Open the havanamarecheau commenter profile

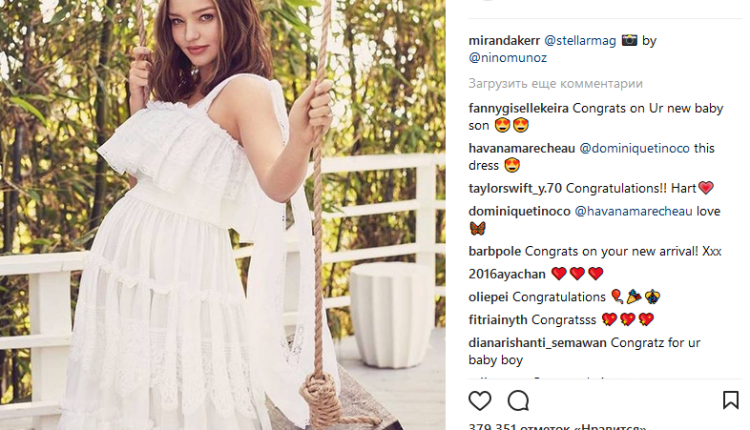click(521, 148)
